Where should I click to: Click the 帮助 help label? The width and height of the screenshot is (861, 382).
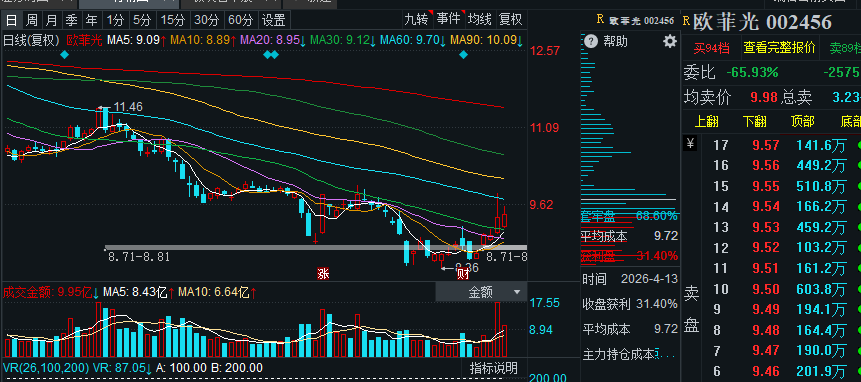click(x=615, y=41)
